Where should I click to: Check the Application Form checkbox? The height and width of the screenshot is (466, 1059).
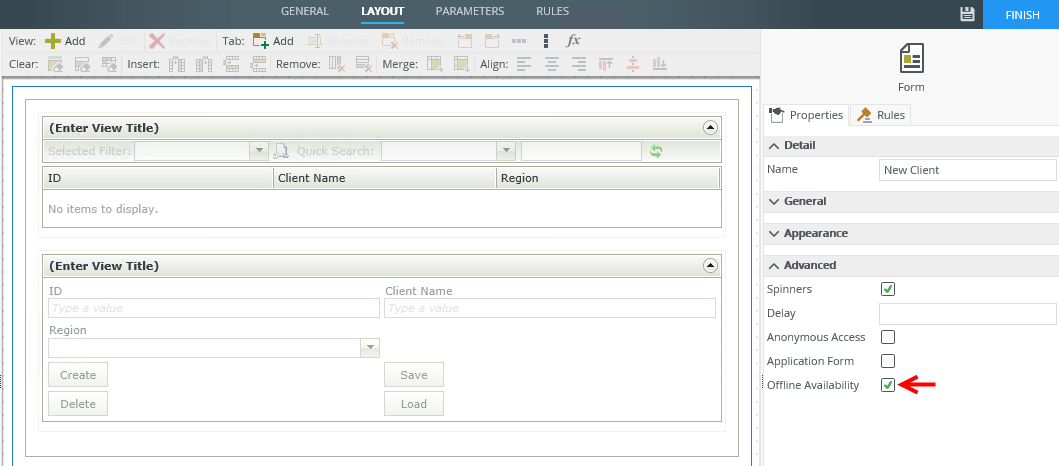coord(887,361)
